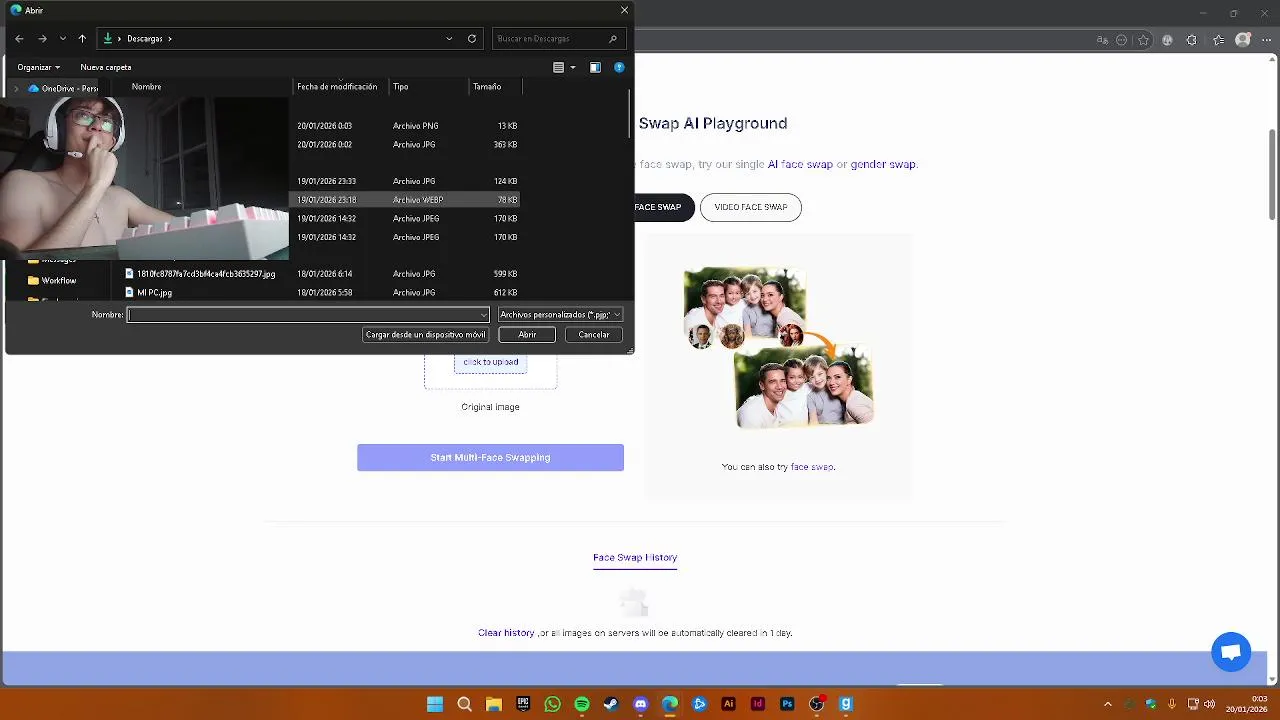Refresh the Descargas folder listing
This screenshot has height=720, width=1280.
472,39
